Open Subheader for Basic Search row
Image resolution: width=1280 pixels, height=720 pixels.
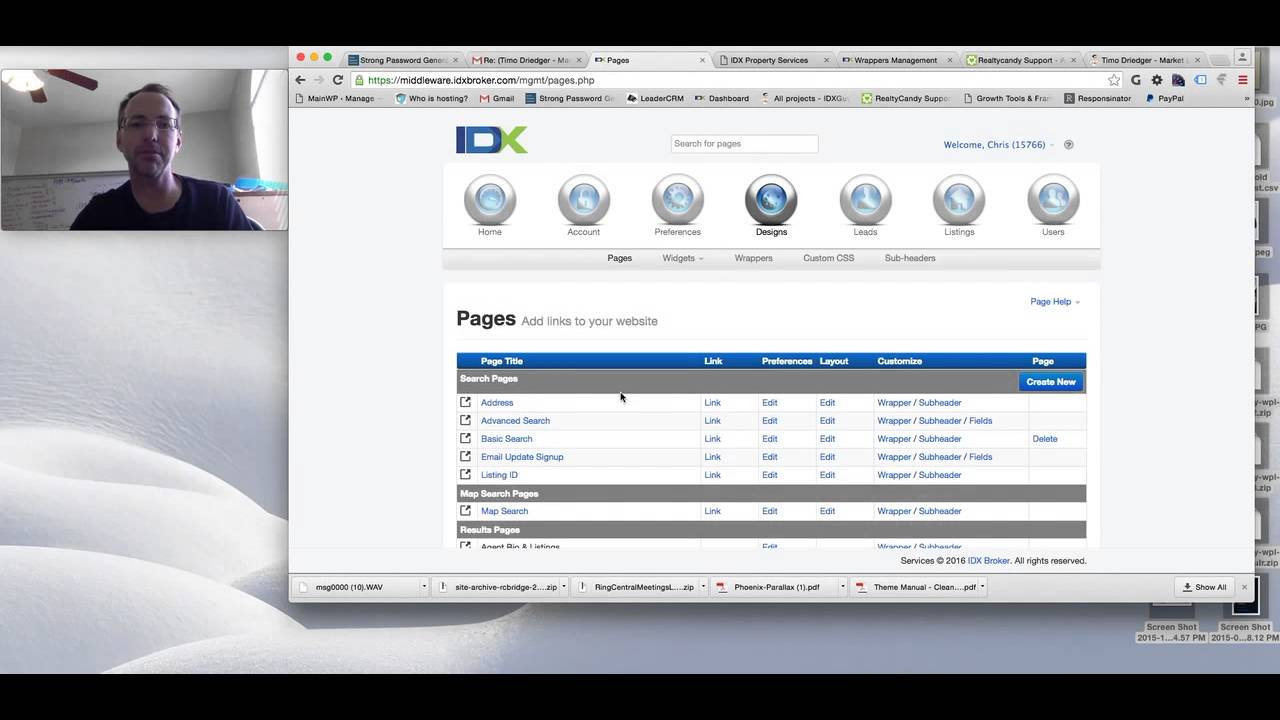click(940, 438)
